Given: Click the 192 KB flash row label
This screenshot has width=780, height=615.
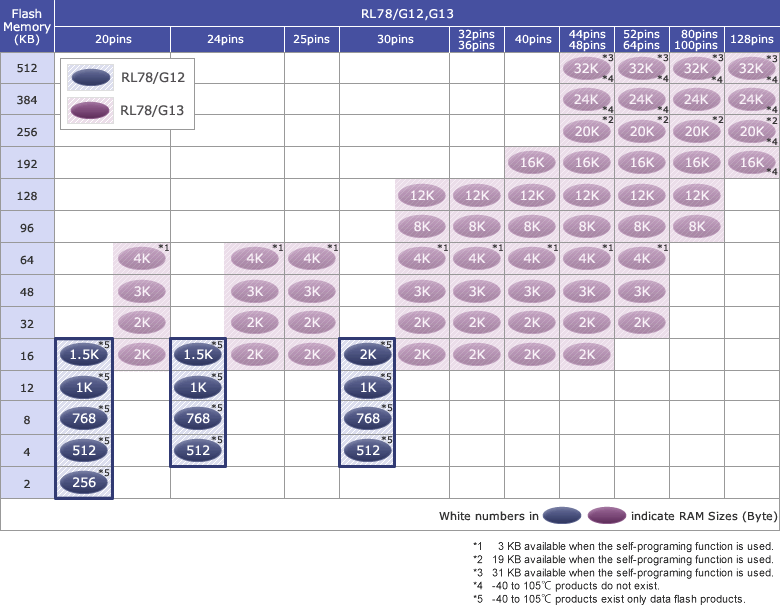Looking at the screenshot, I should 27,164.
